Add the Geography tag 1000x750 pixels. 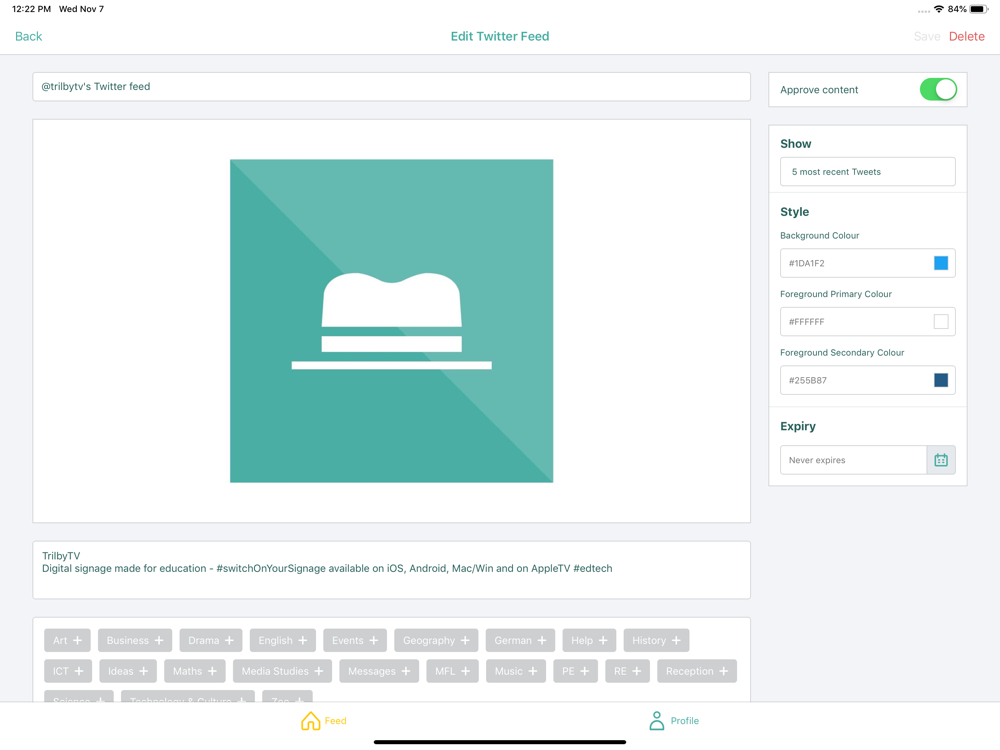[x=436, y=640]
